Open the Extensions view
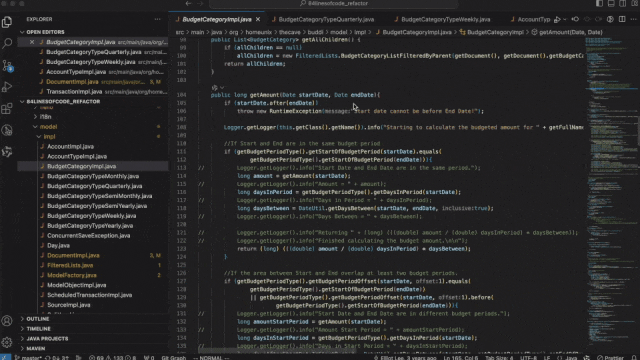Viewport: 640px width, 360px height. [x=7, y=109]
